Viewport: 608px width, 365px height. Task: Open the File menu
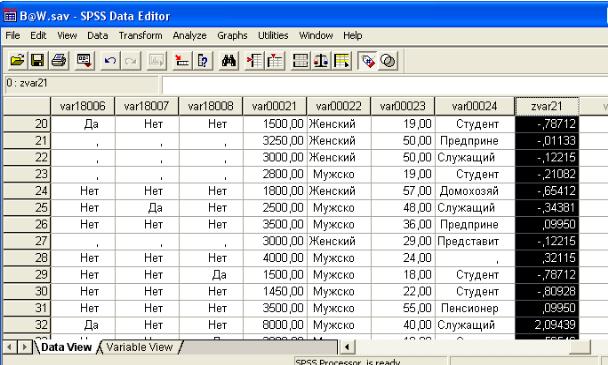click(x=12, y=36)
